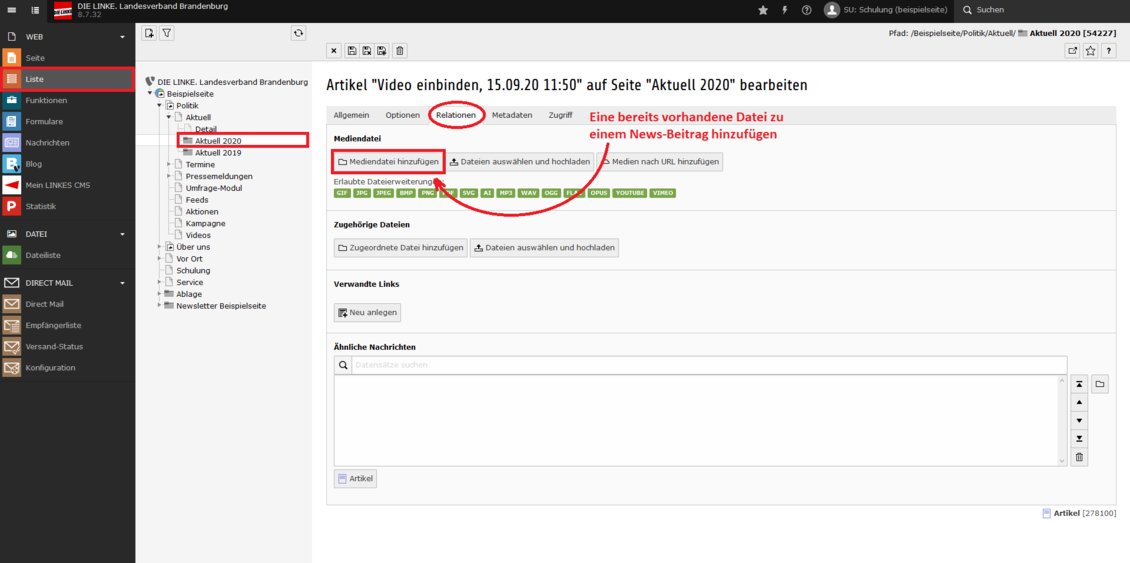
Task: Refresh the page tree
Action: click(x=298, y=32)
